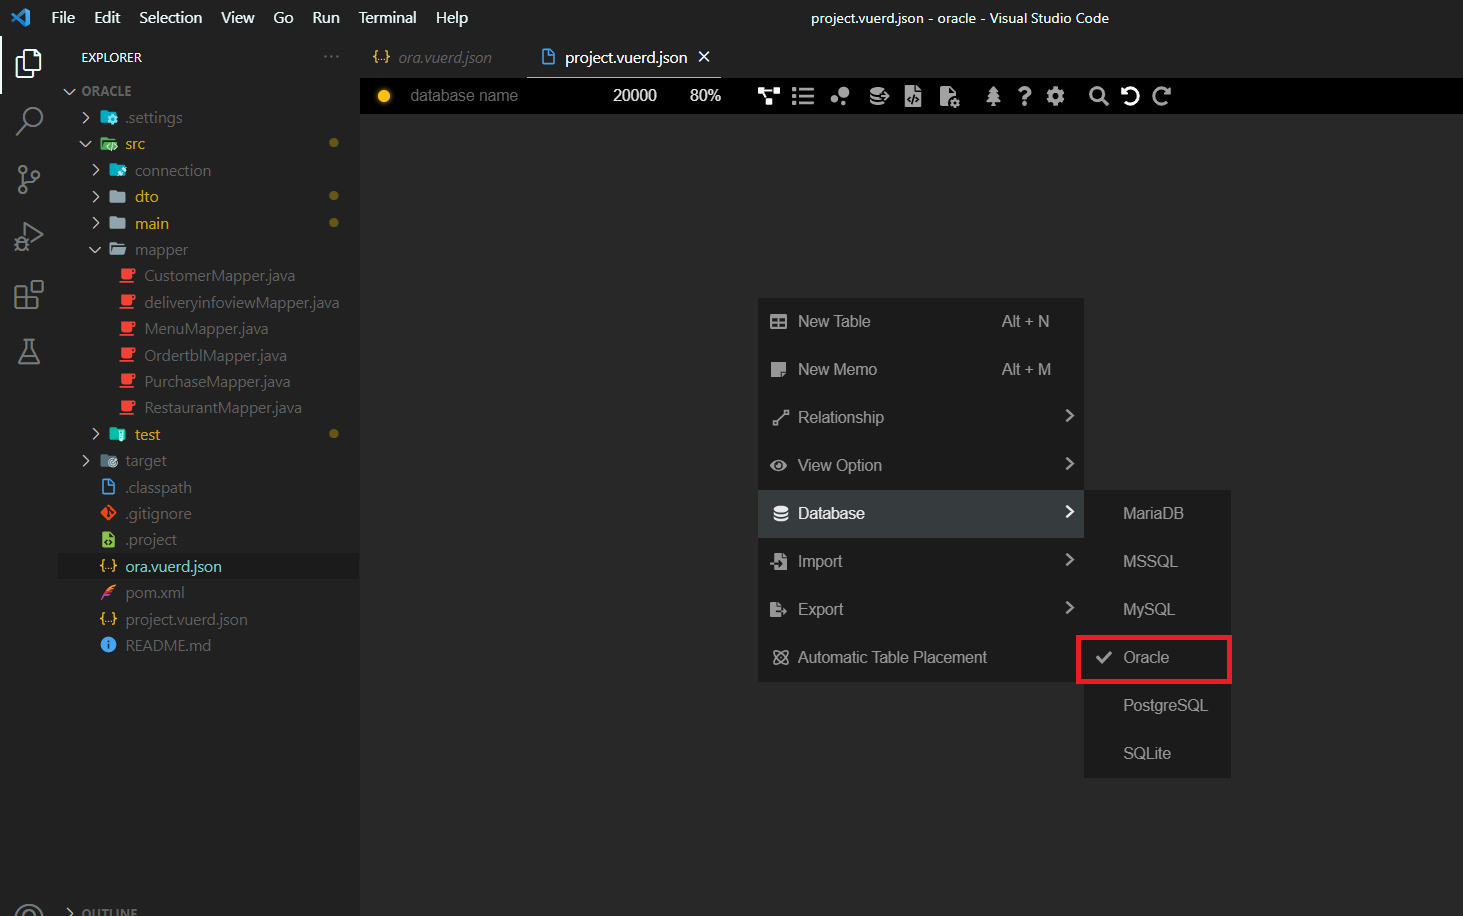The width and height of the screenshot is (1463, 916).
Task: Collapse the ORACLE workspace root
Action: (x=208, y=91)
